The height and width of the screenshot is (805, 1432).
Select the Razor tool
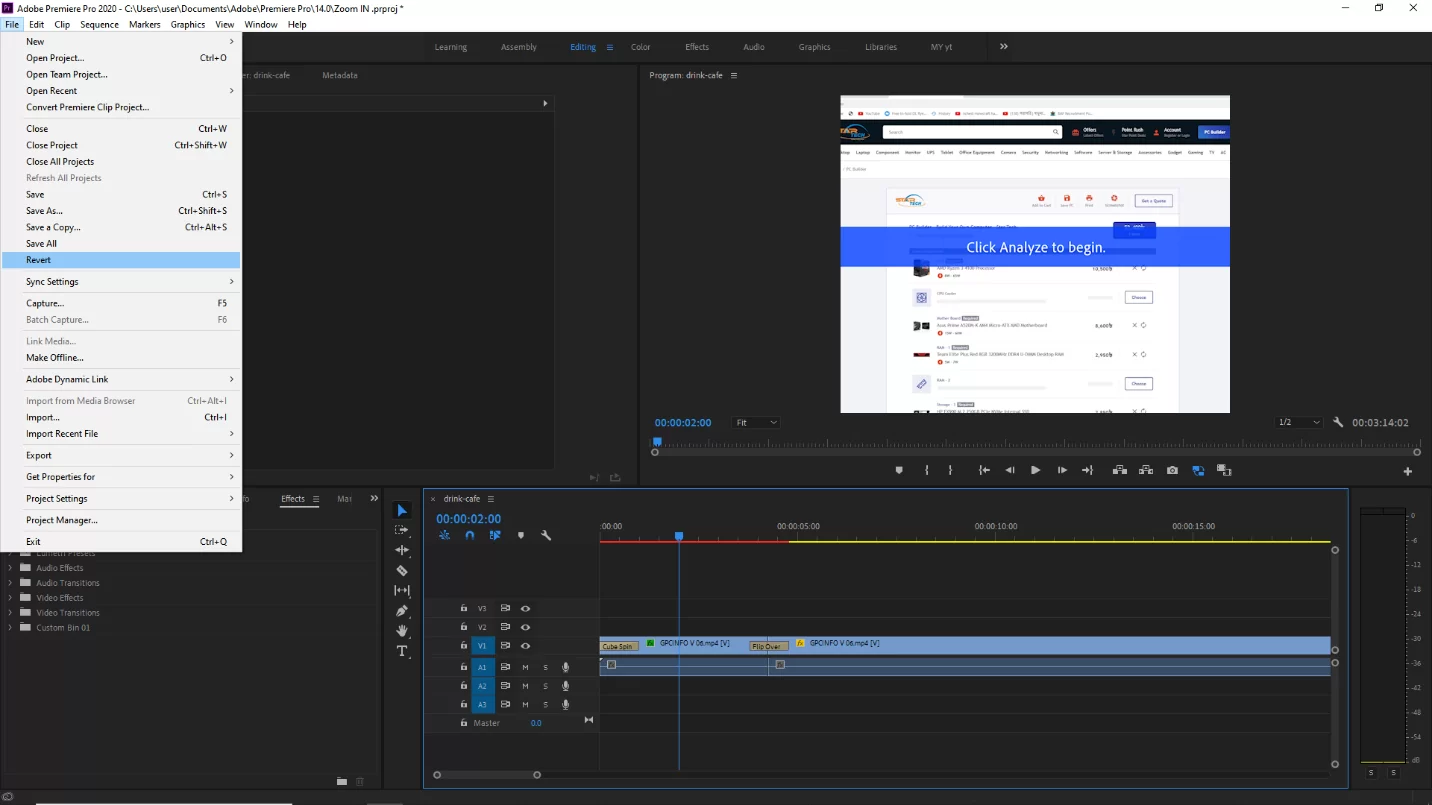point(402,570)
